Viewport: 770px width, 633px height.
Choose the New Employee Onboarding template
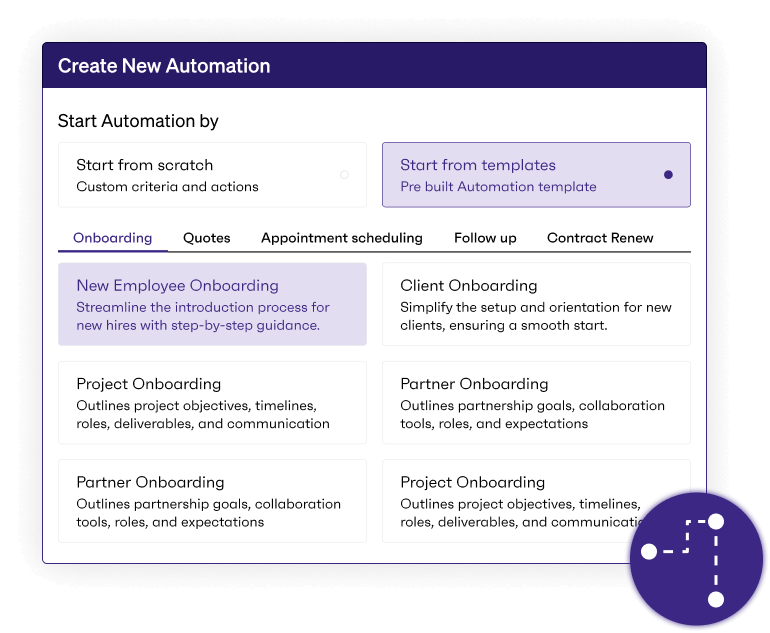(x=212, y=304)
